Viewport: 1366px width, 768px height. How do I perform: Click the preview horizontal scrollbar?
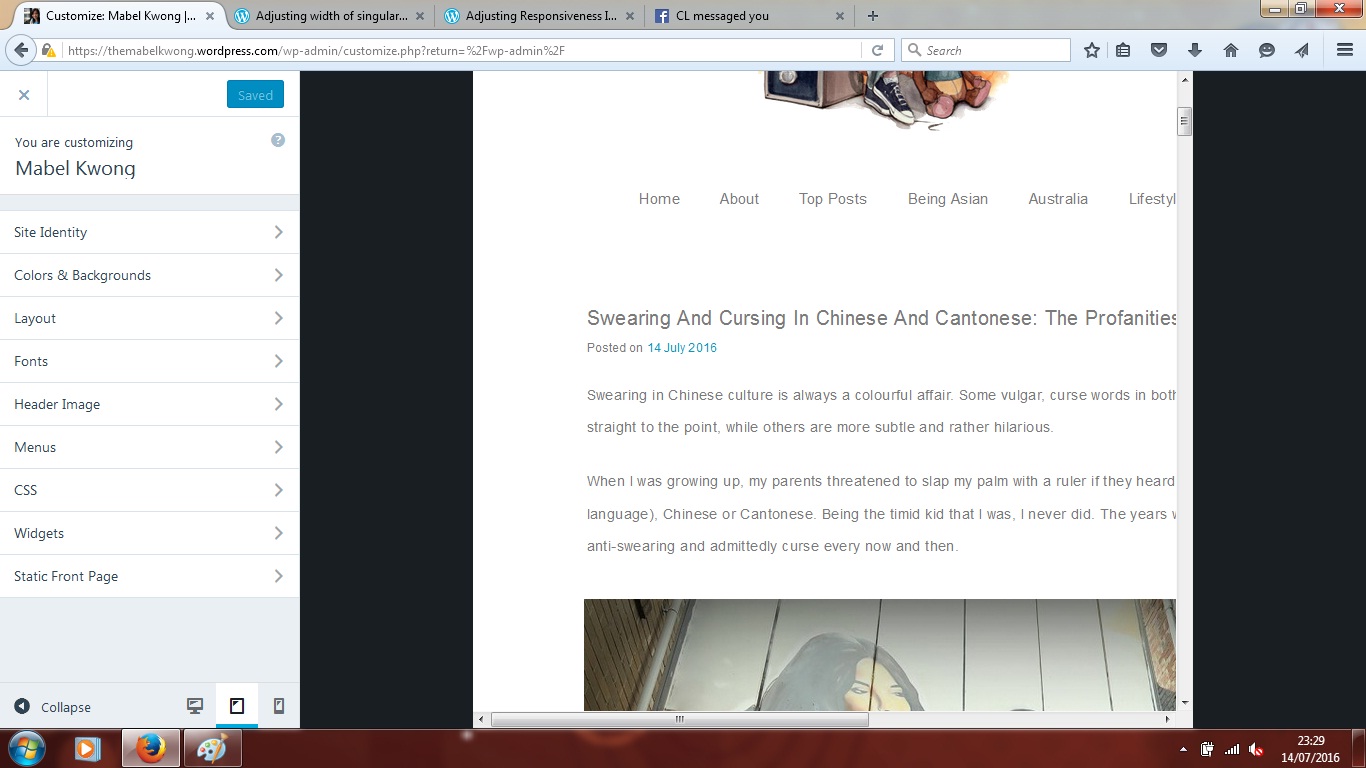(679, 719)
